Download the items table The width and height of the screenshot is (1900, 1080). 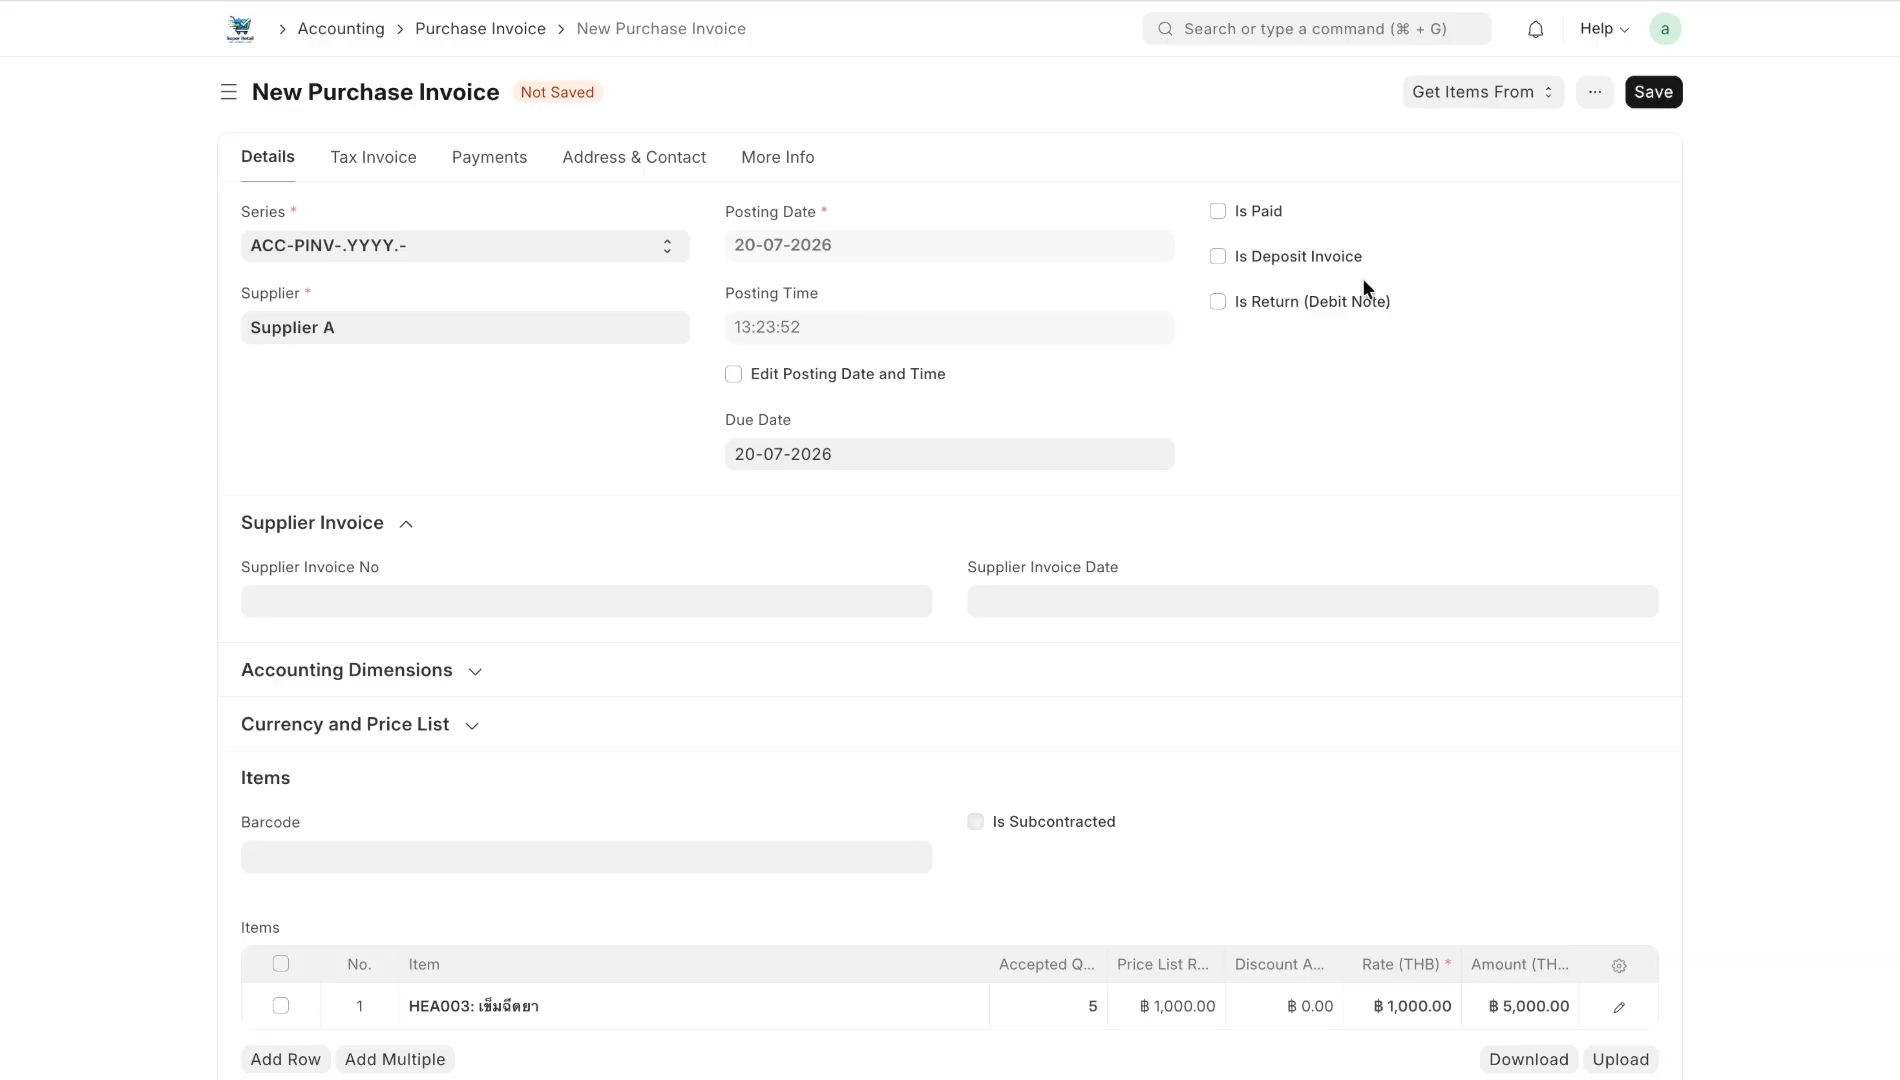tap(1528, 1059)
